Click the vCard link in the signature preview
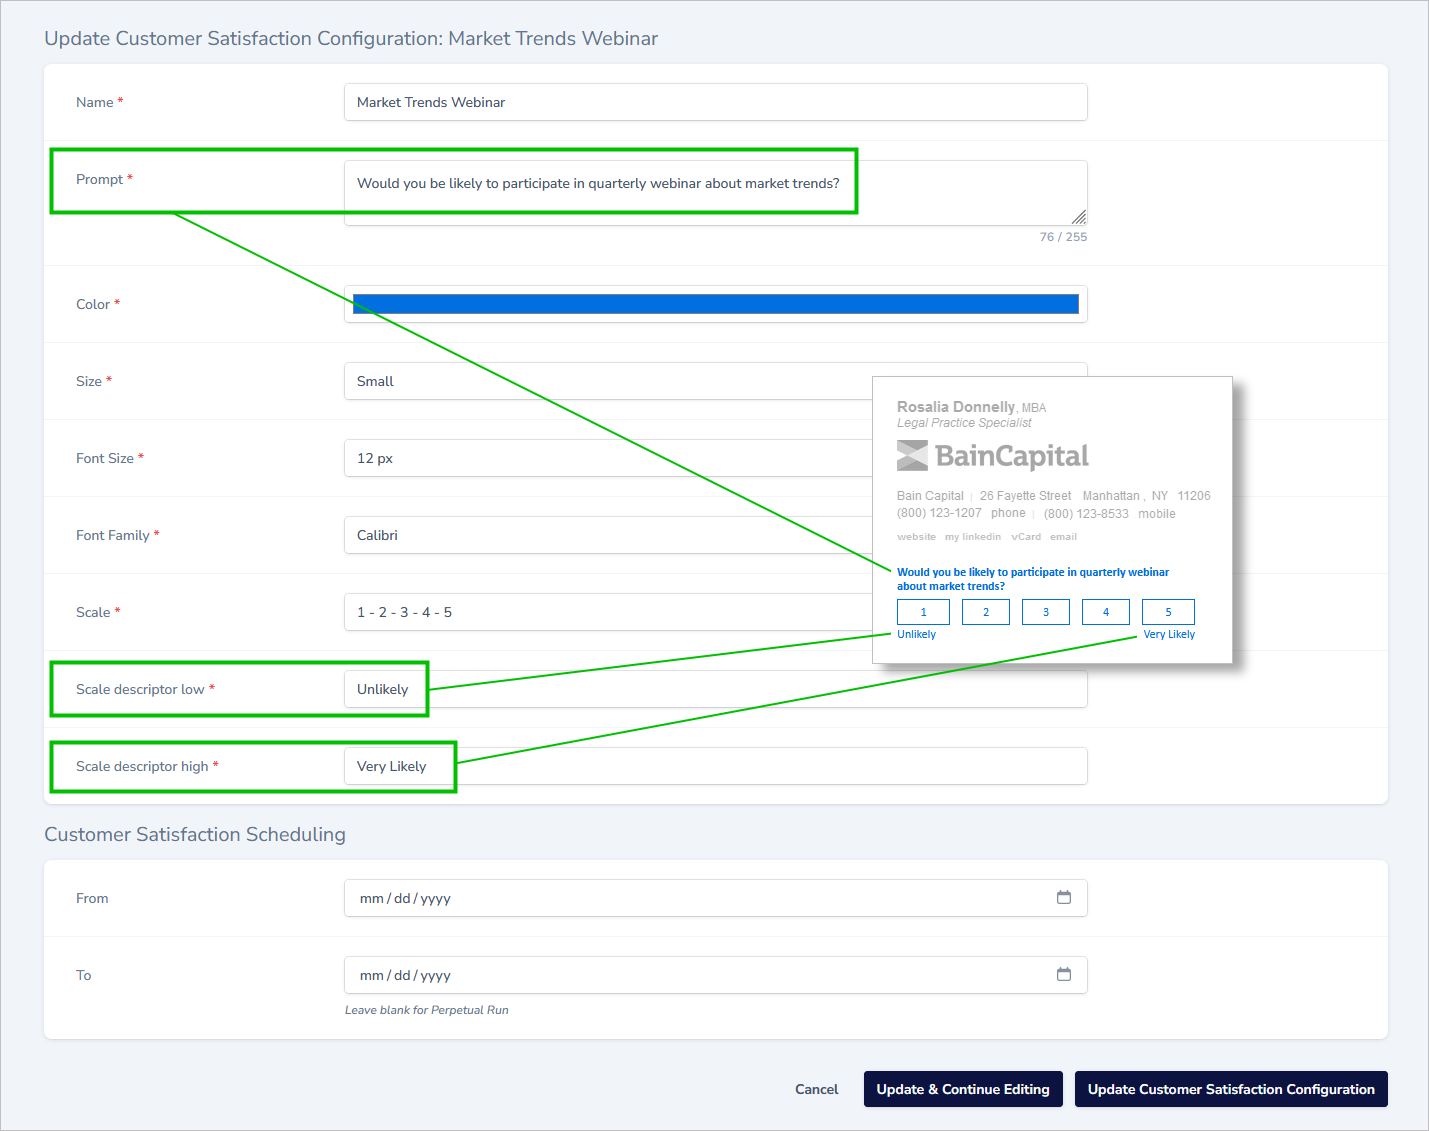This screenshot has width=1429, height=1131. click(x=1026, y=536)
